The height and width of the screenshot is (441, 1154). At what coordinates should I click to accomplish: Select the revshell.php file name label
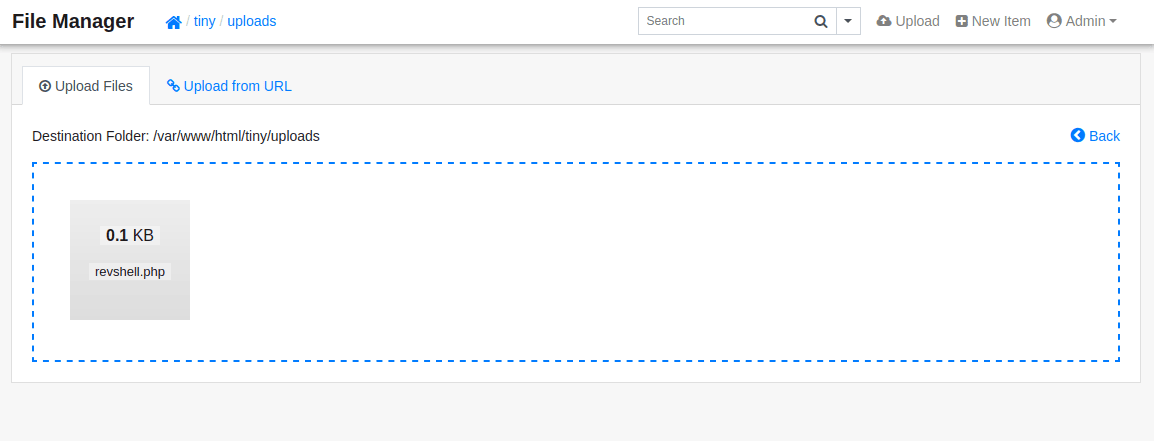click(130, 272)
